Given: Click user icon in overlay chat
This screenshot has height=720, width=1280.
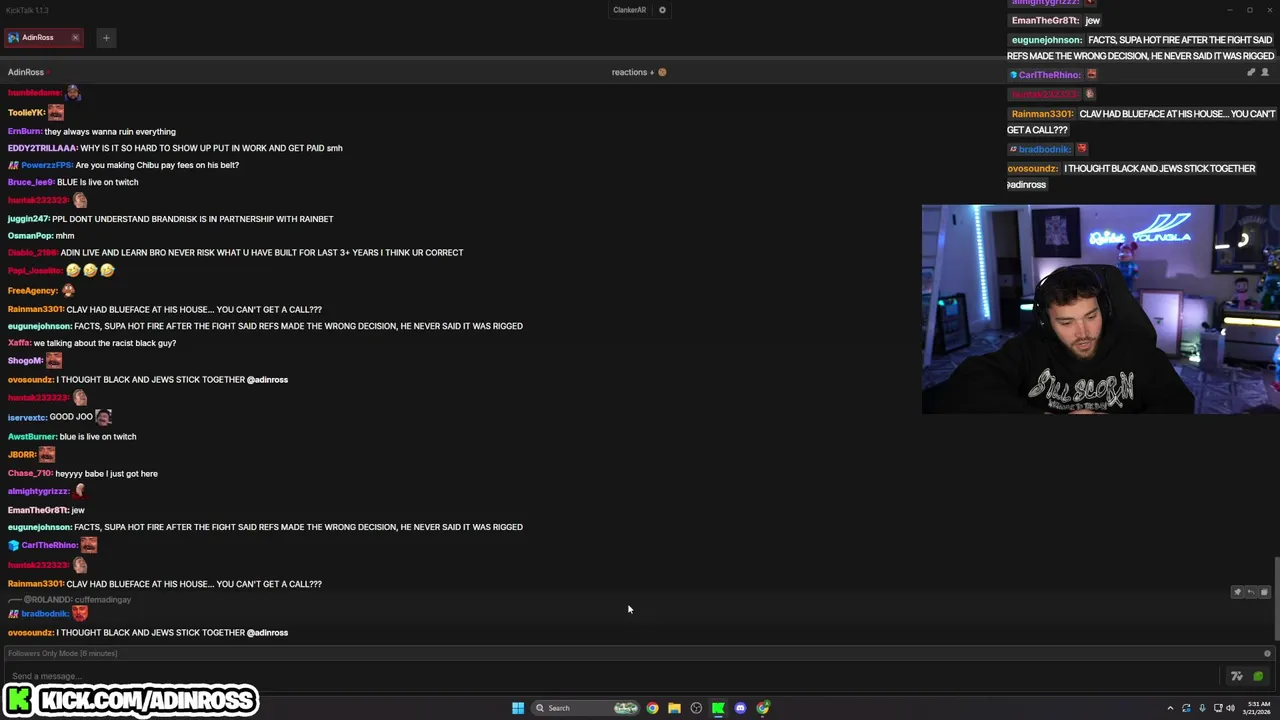Looking at the screenshot, I should pyautogui.click(x=1265, y=72).
